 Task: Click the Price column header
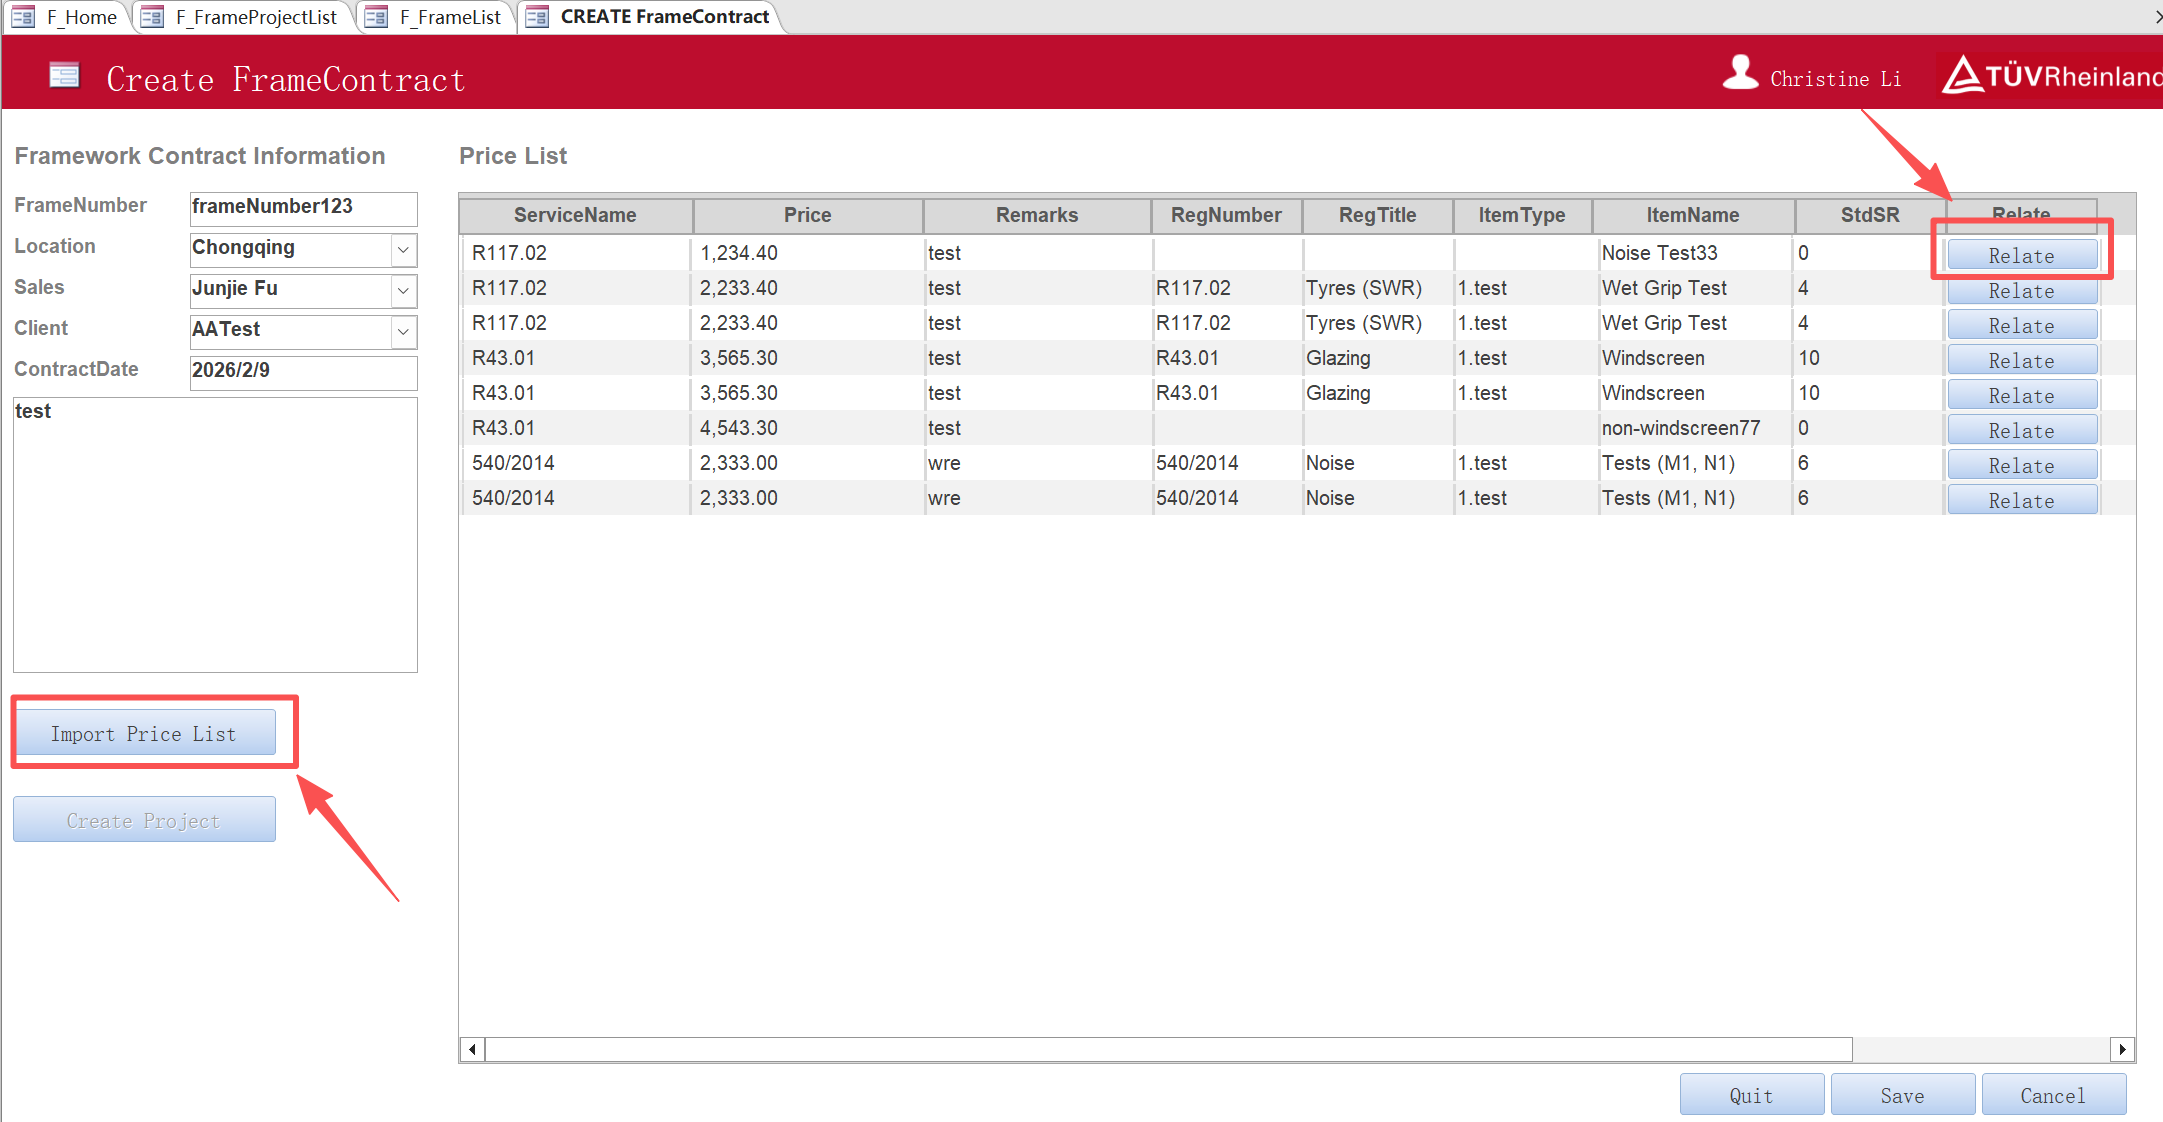807,215
